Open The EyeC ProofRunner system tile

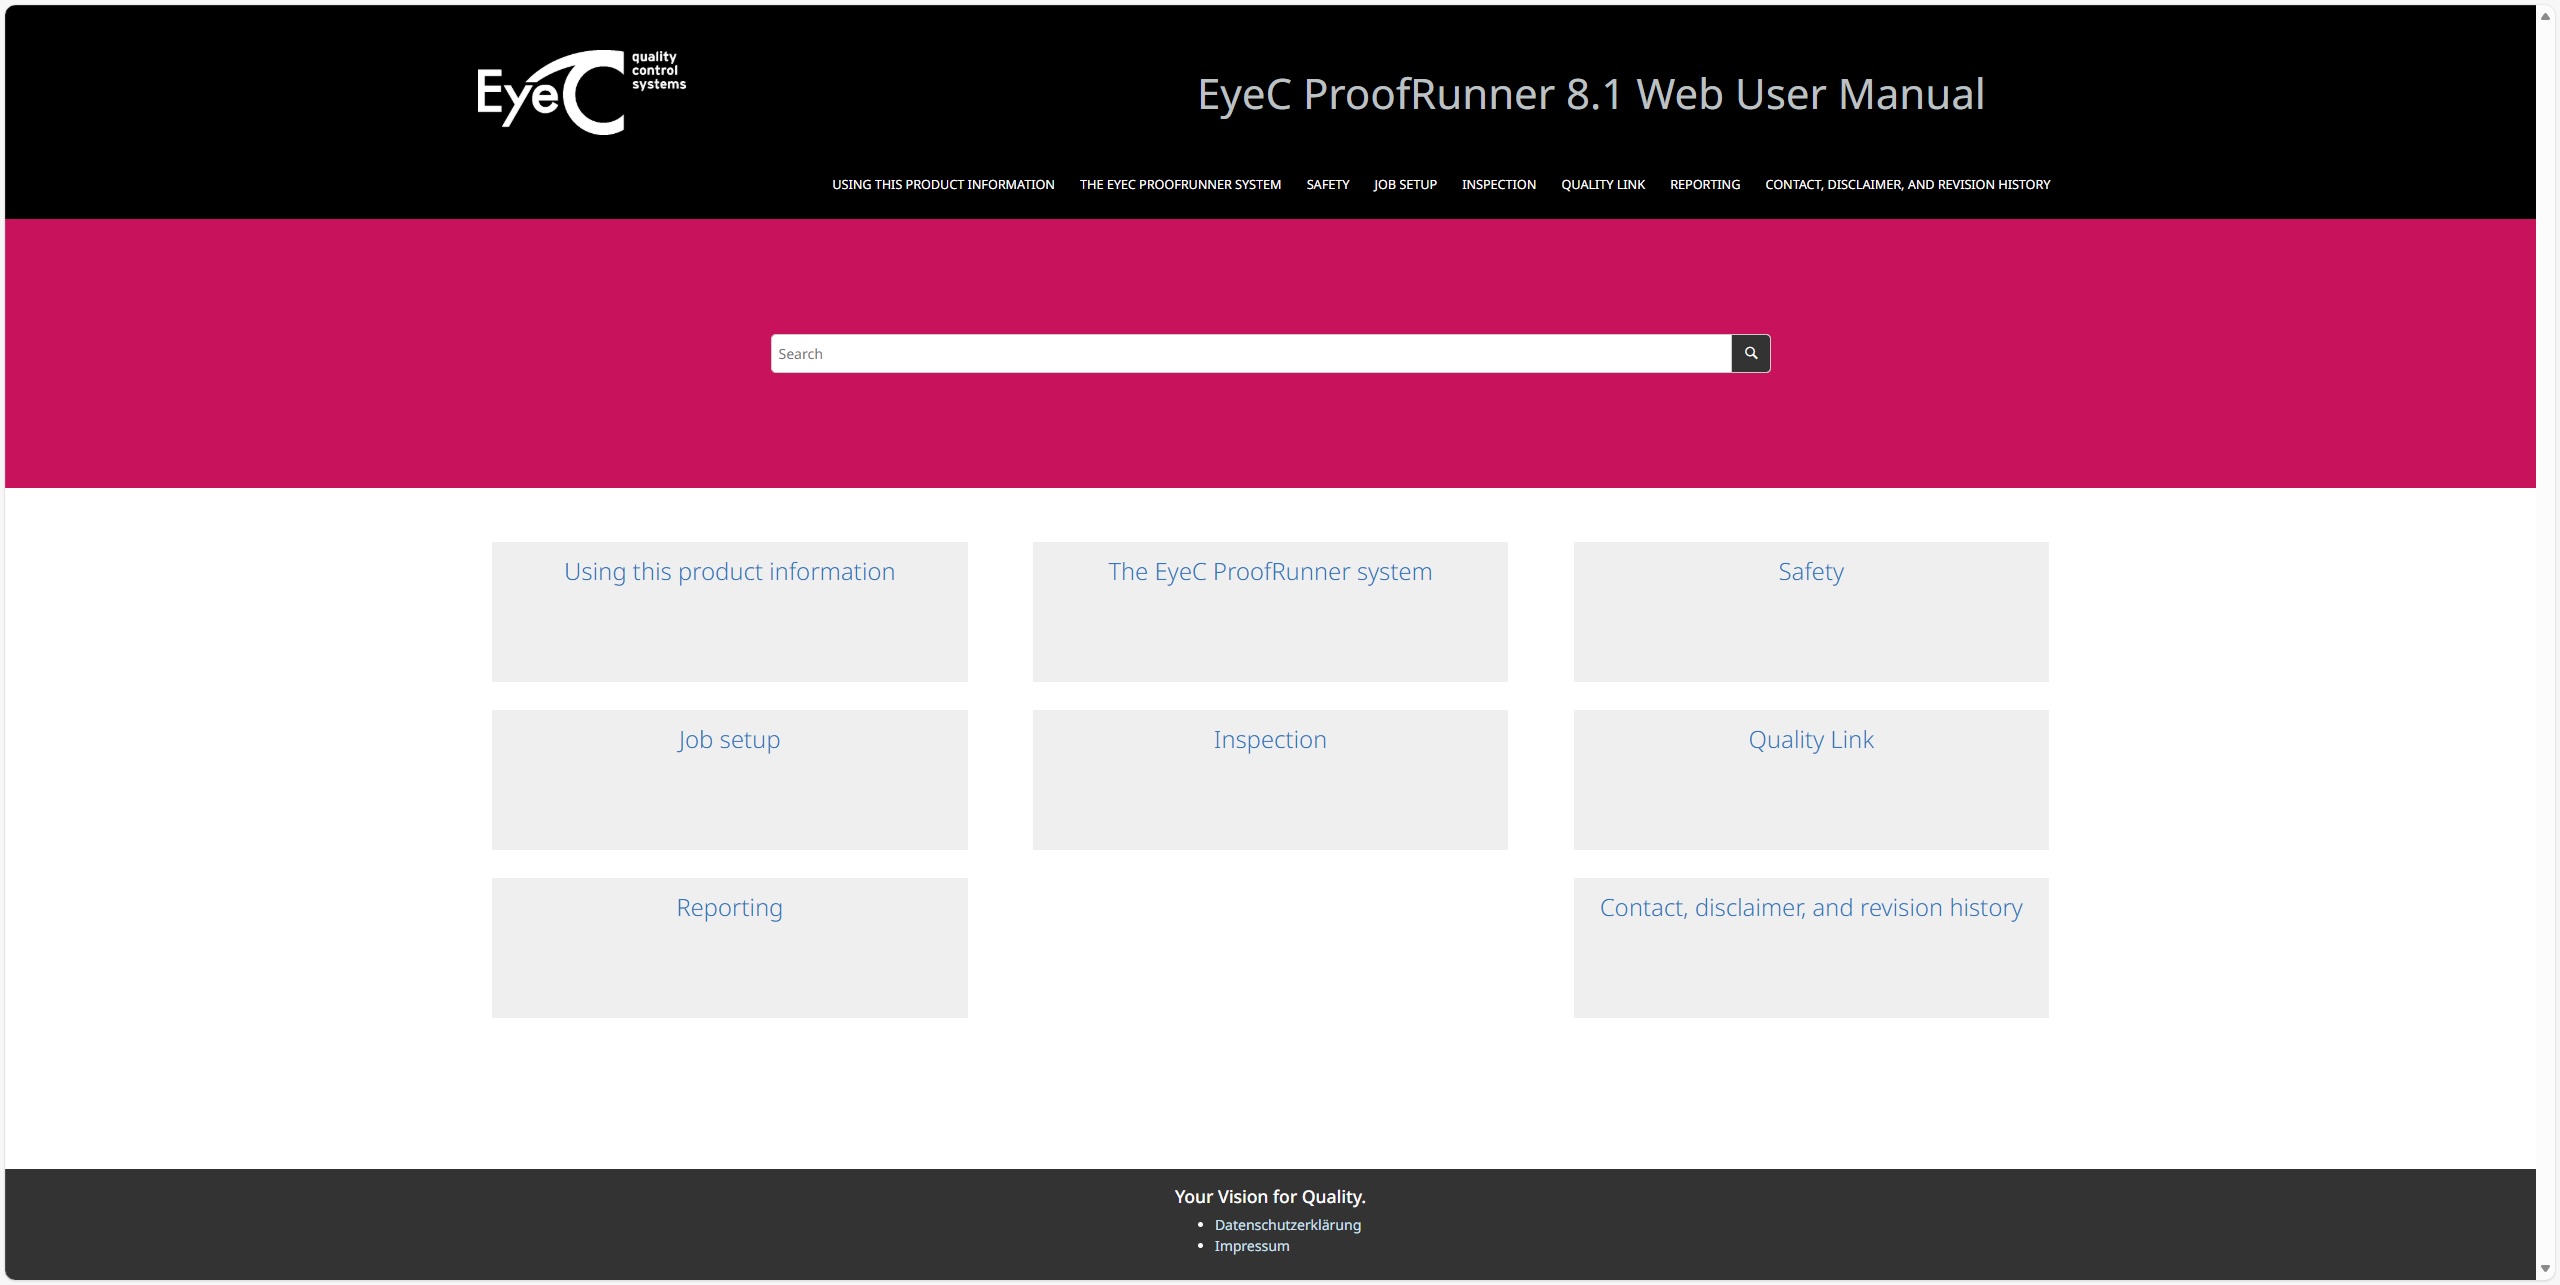click(x=1269, y=572)
